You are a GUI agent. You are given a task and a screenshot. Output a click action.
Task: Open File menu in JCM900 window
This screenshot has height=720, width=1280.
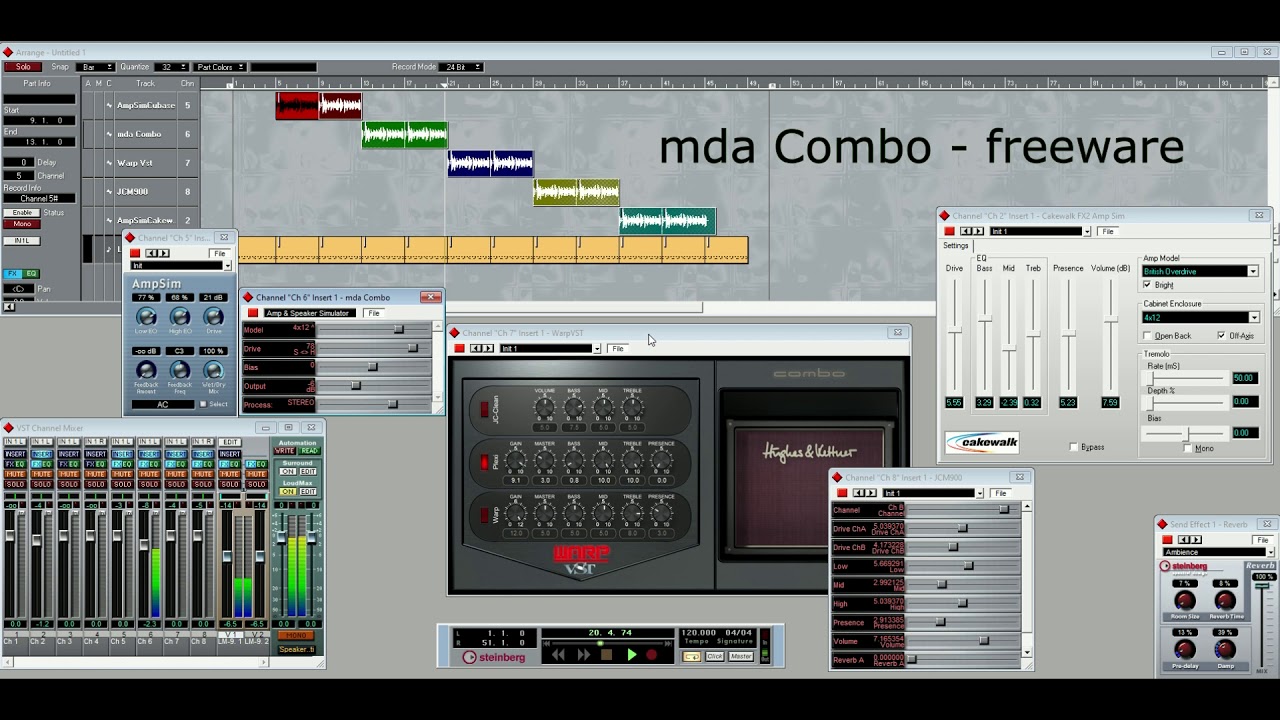tap(1001, 493)
